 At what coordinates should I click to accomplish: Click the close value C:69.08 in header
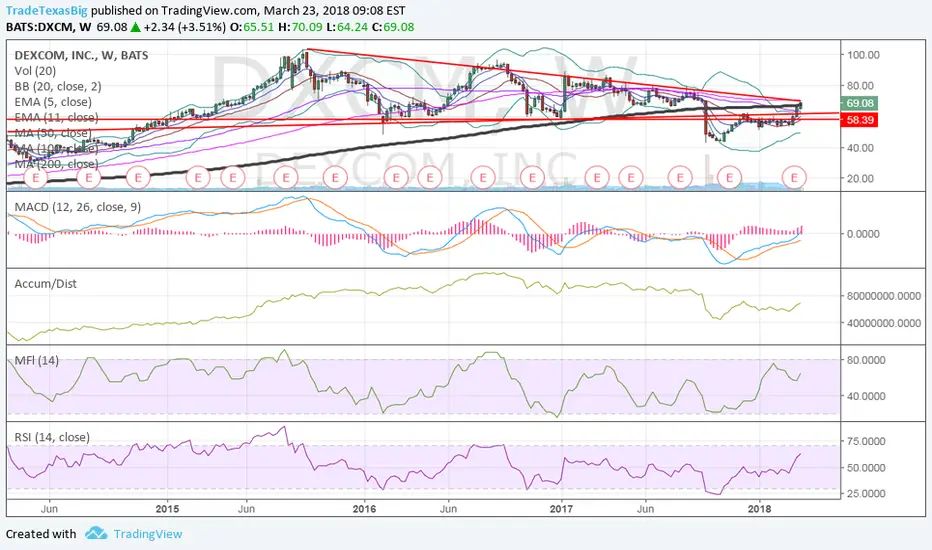[393, 27]
